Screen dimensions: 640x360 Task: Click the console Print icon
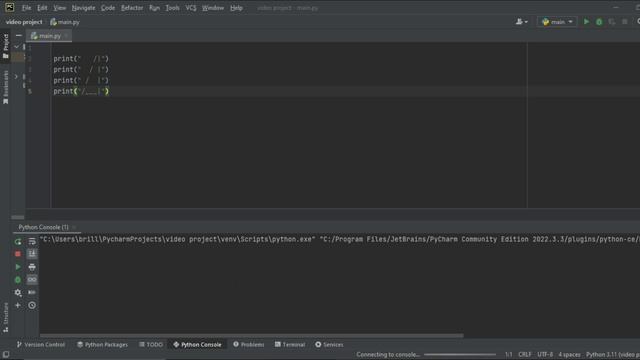click(x=32, y=267)
